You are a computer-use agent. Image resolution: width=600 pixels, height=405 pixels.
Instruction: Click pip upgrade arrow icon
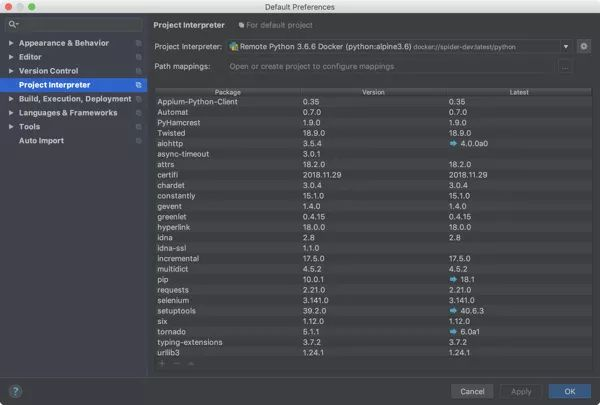pos(453,279)
